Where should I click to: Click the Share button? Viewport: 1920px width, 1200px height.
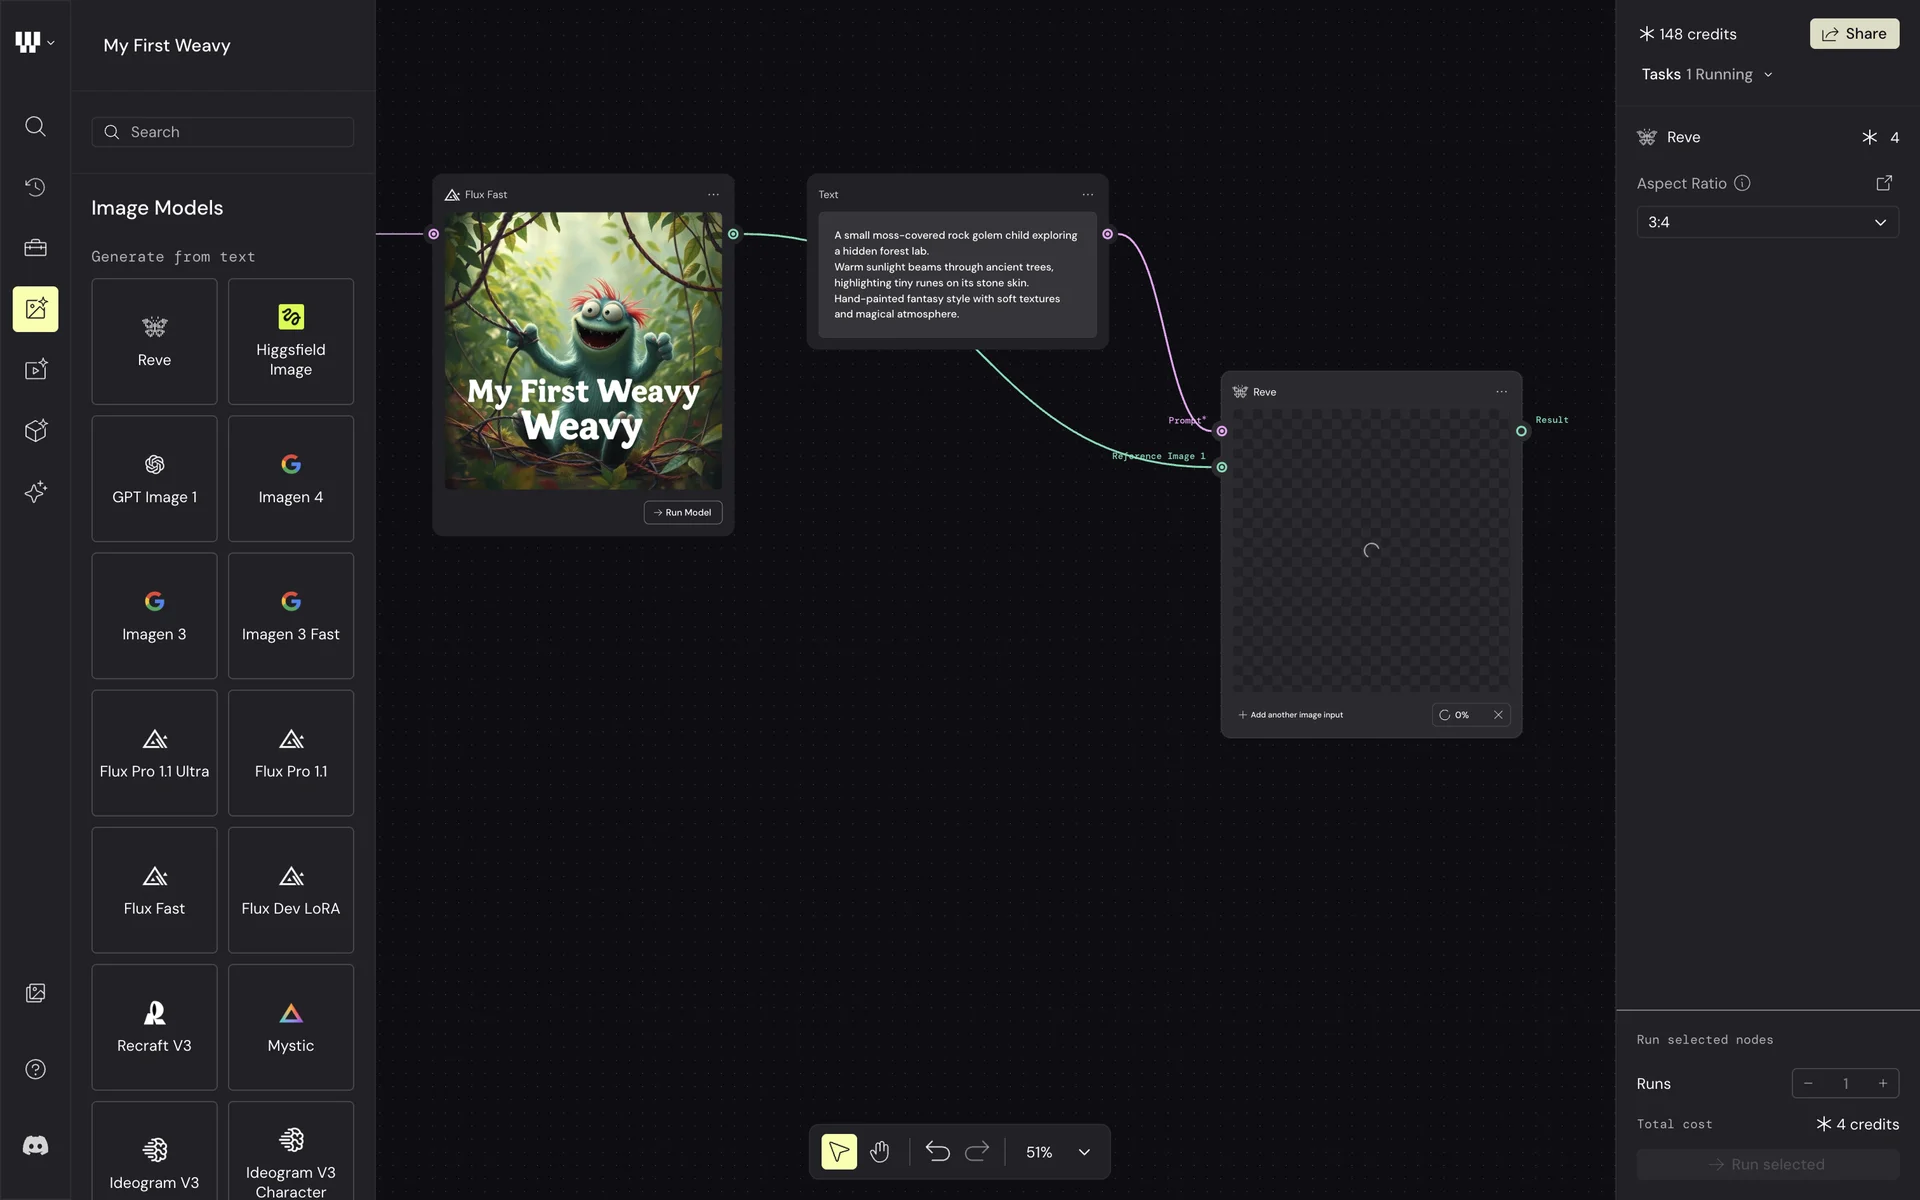click(x=1854, y=34)
